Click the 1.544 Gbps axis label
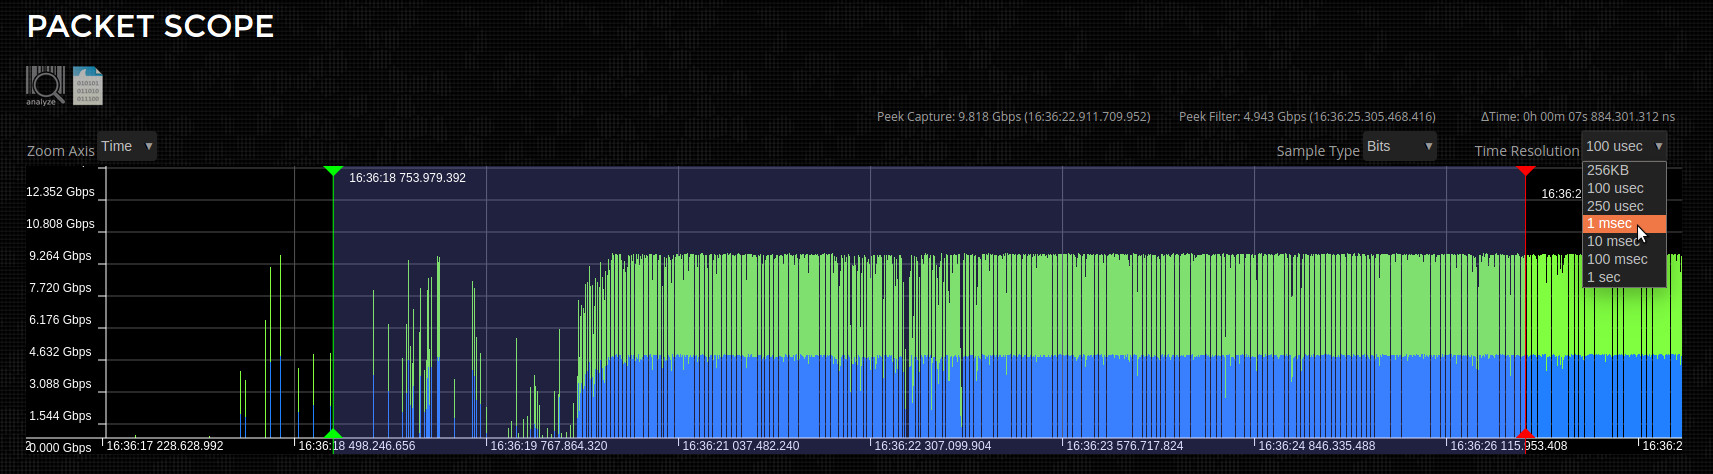 tap(60, 416)
